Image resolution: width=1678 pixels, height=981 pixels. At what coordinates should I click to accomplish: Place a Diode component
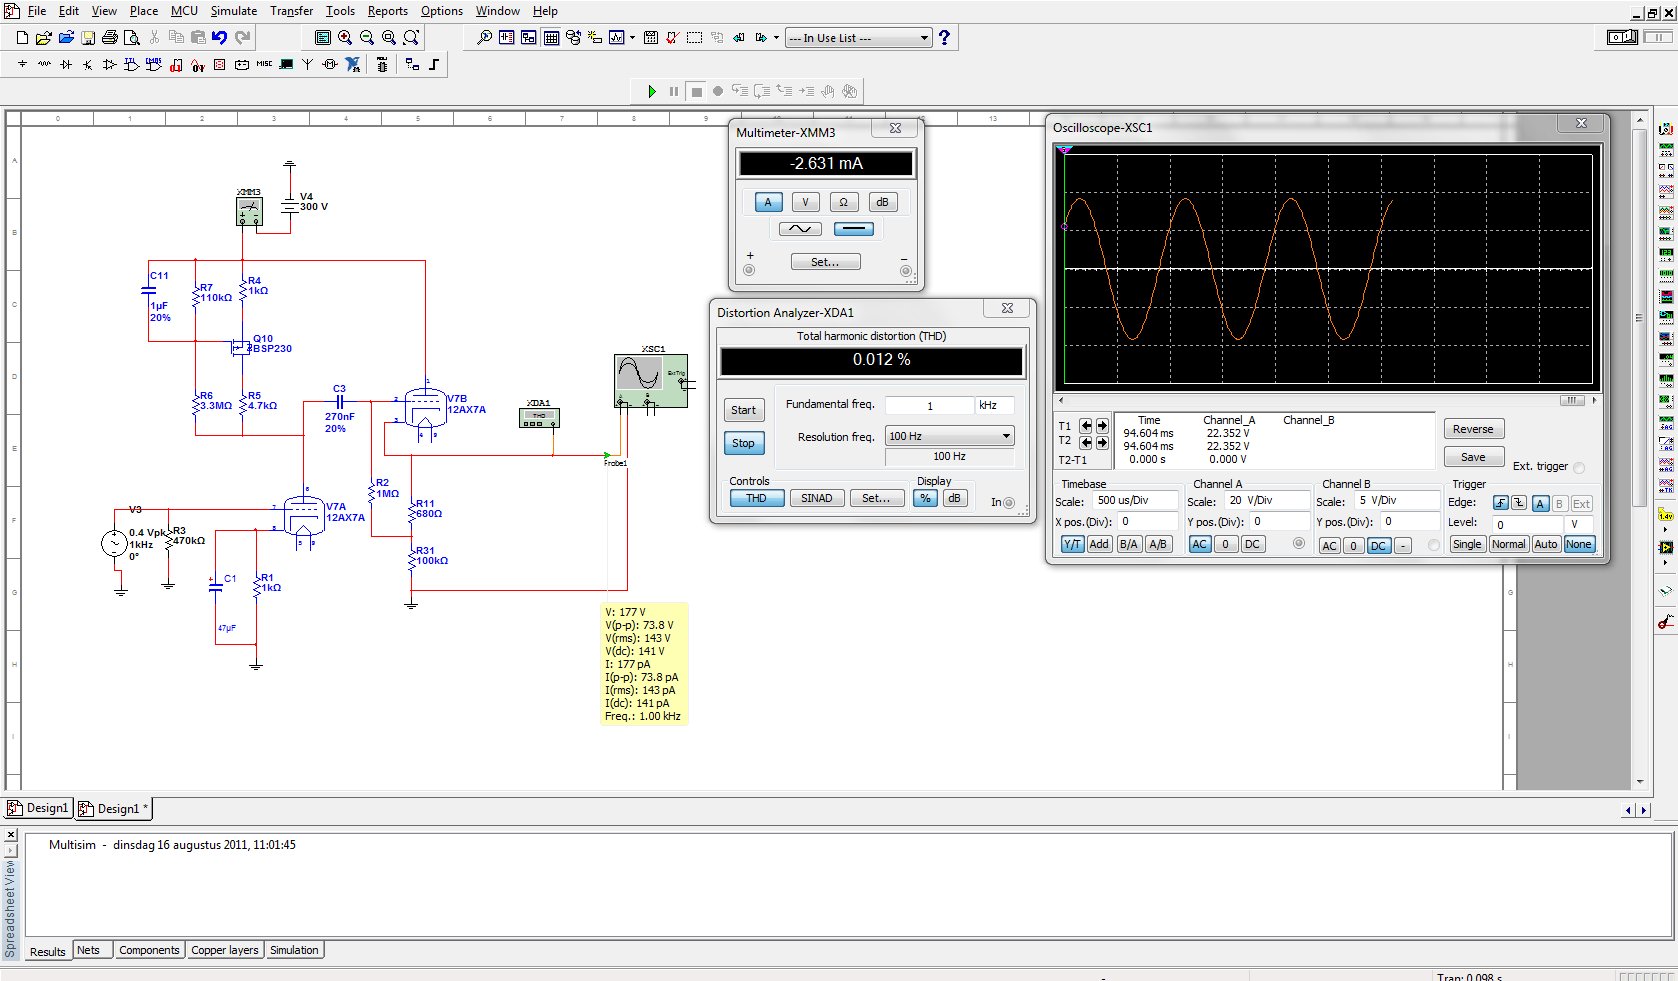[x=66, y=64]
